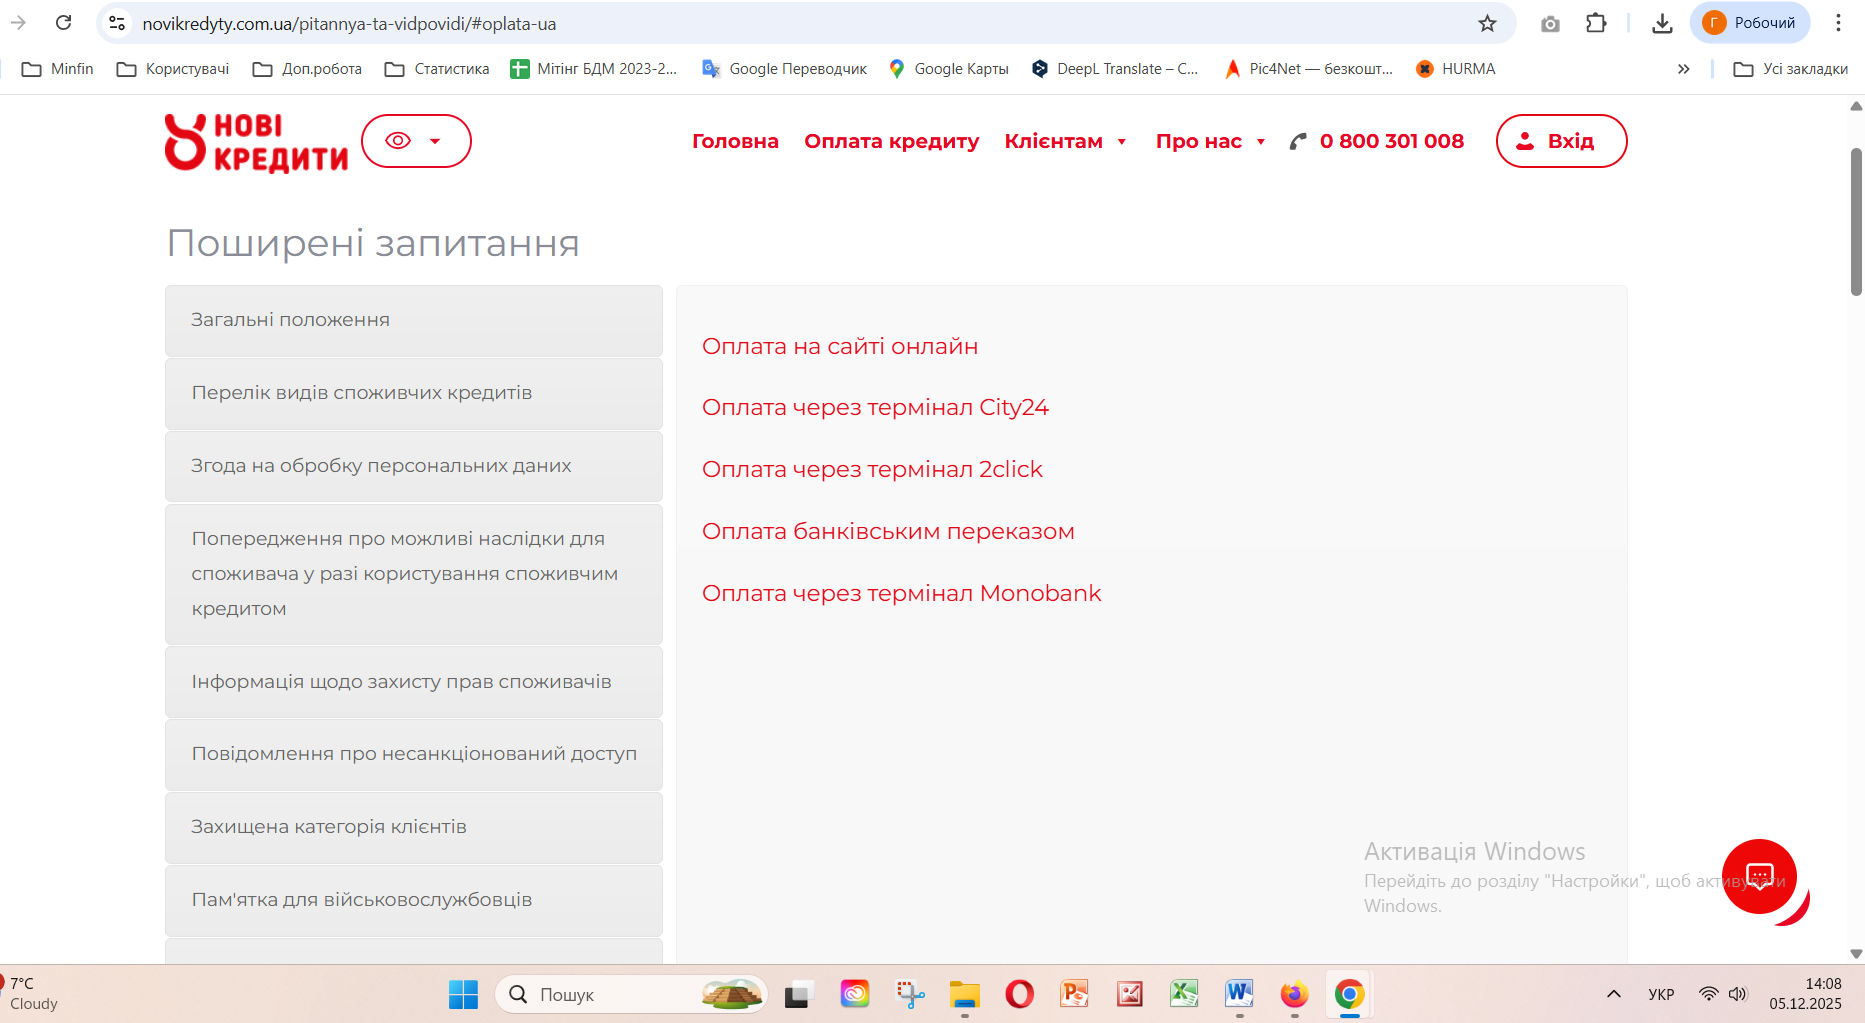Open the Google Переводчик bookmark
The height and width of the screenshot is (1023, 1865).
click(x=785, y=69)
